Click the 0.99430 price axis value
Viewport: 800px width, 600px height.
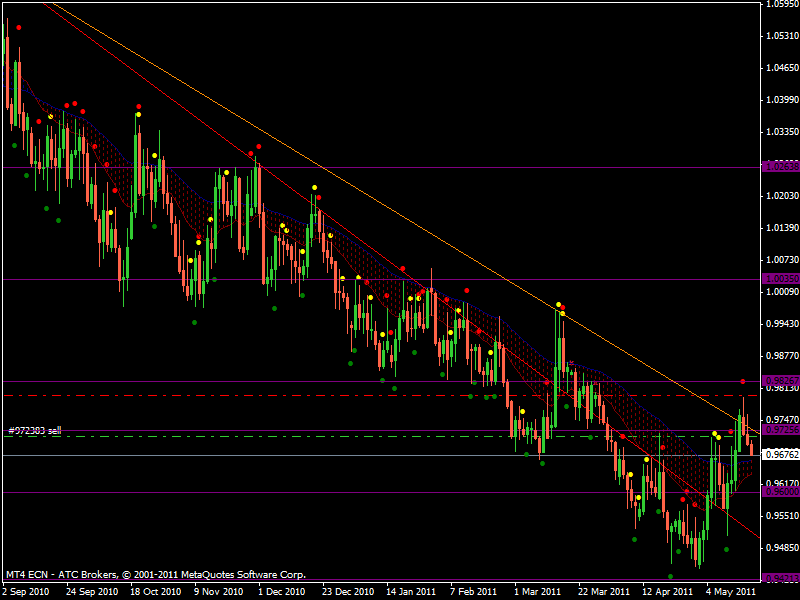click(x=783, y=324)
